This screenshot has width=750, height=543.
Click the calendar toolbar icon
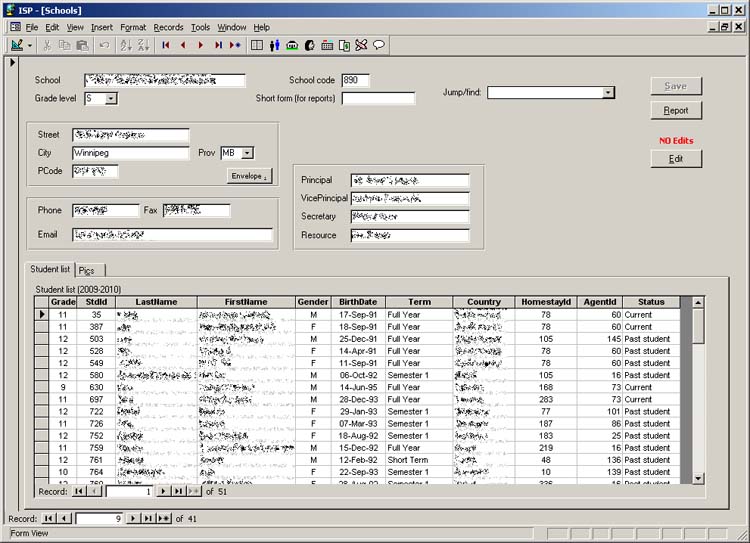pyautogui.click(x=327, y=45)
